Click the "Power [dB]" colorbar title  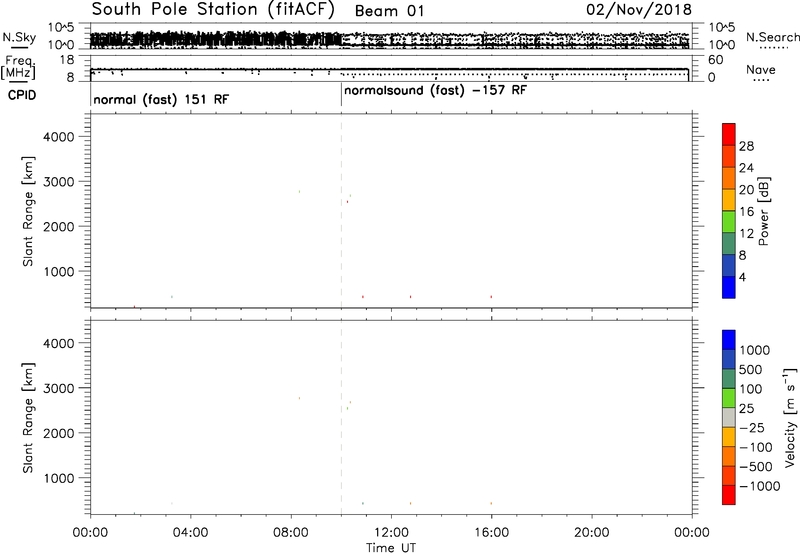[763, 211]
